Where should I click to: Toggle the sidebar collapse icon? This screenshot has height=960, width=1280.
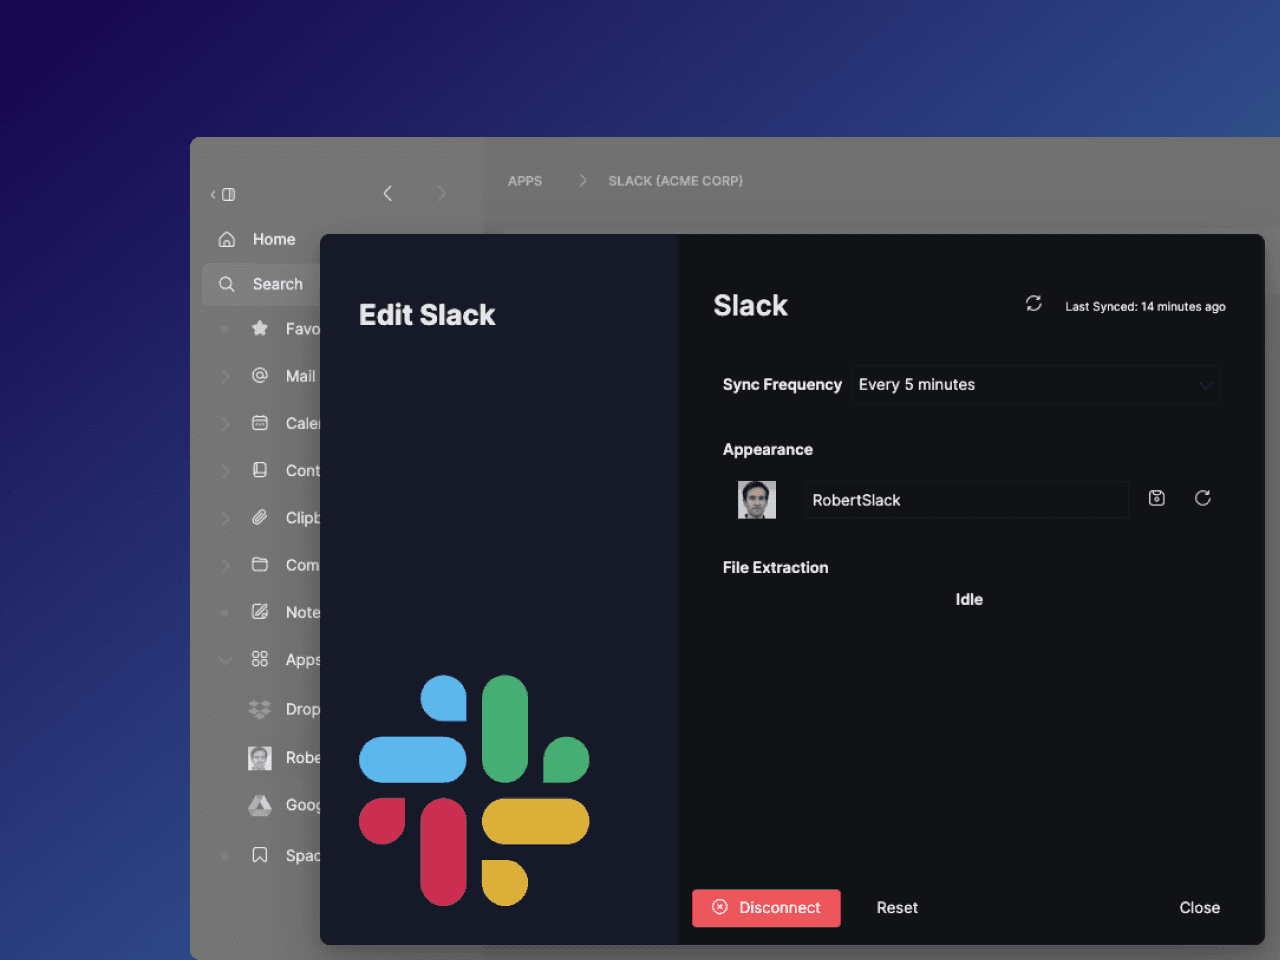click(x=223, y=194)
